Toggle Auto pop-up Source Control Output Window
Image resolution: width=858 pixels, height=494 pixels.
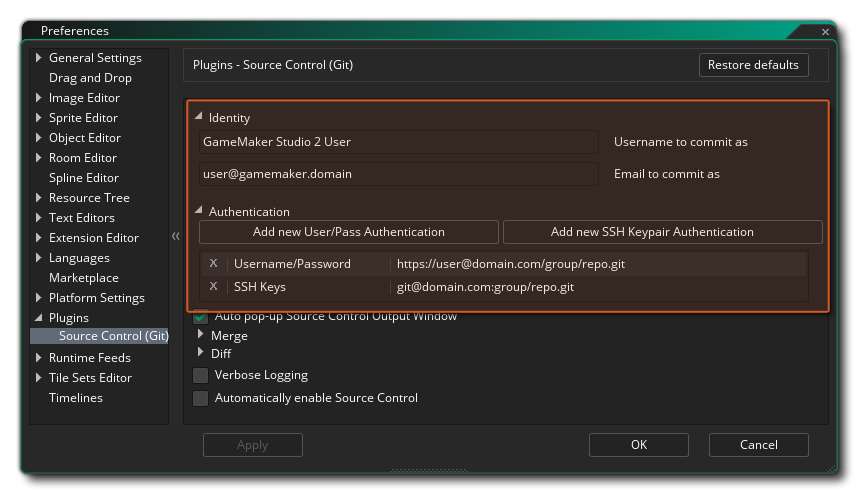(200, 317)
